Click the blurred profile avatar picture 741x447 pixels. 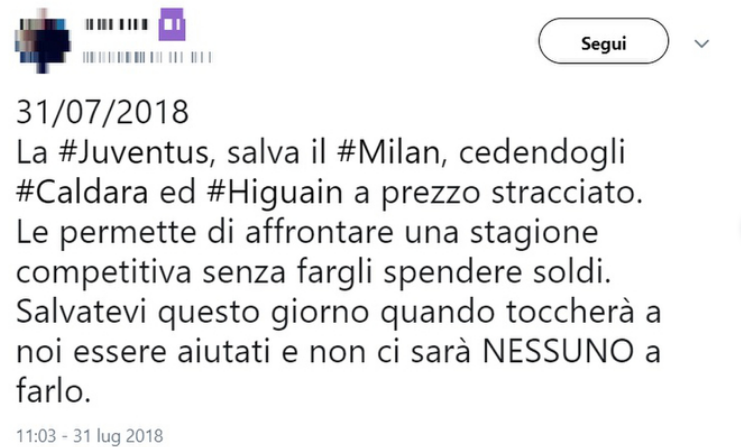pyautogui.click(x=42, y=40)
